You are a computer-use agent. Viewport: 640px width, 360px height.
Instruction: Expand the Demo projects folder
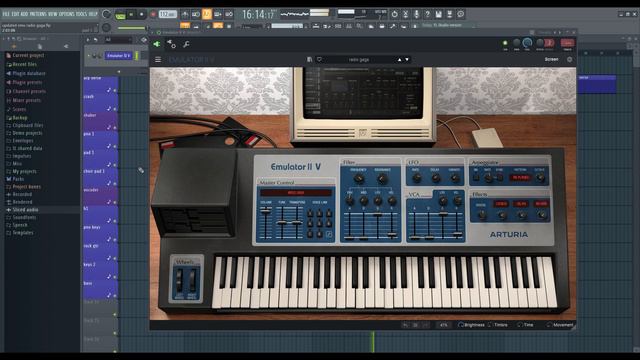pyautogui.click(x=27, y=133)
